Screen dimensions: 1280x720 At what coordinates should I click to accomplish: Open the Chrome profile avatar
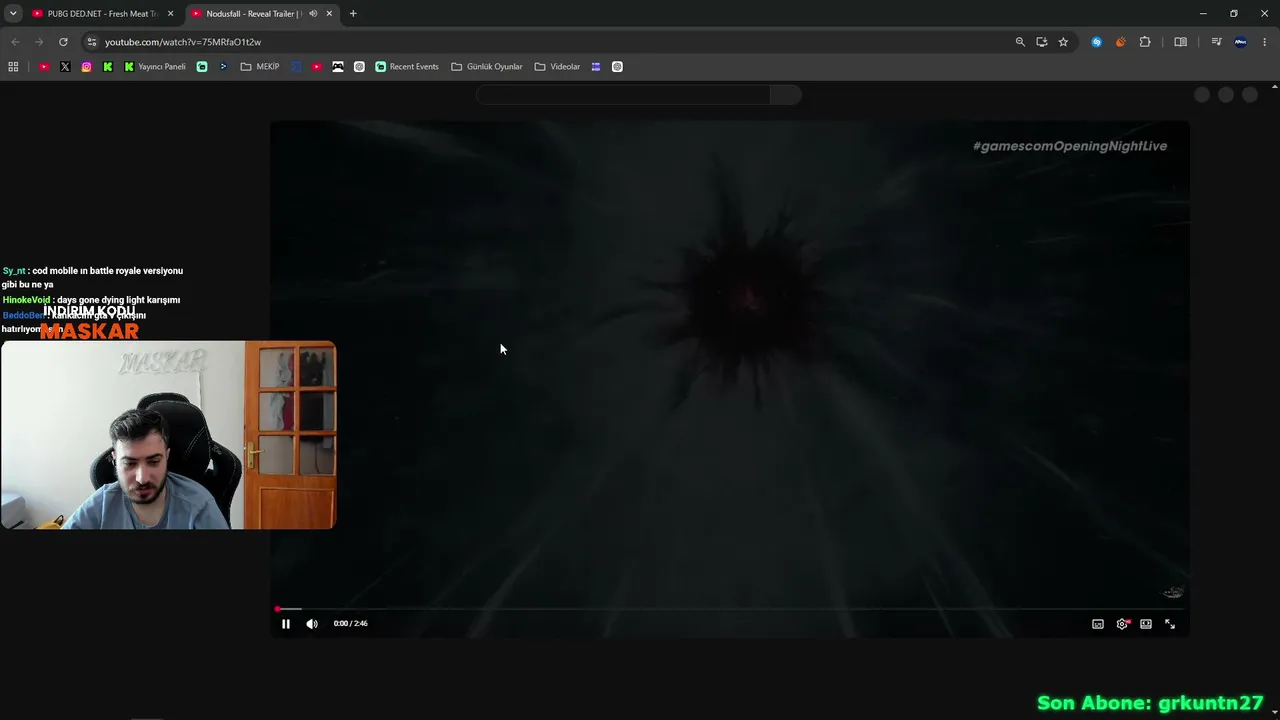point(1241,42)
